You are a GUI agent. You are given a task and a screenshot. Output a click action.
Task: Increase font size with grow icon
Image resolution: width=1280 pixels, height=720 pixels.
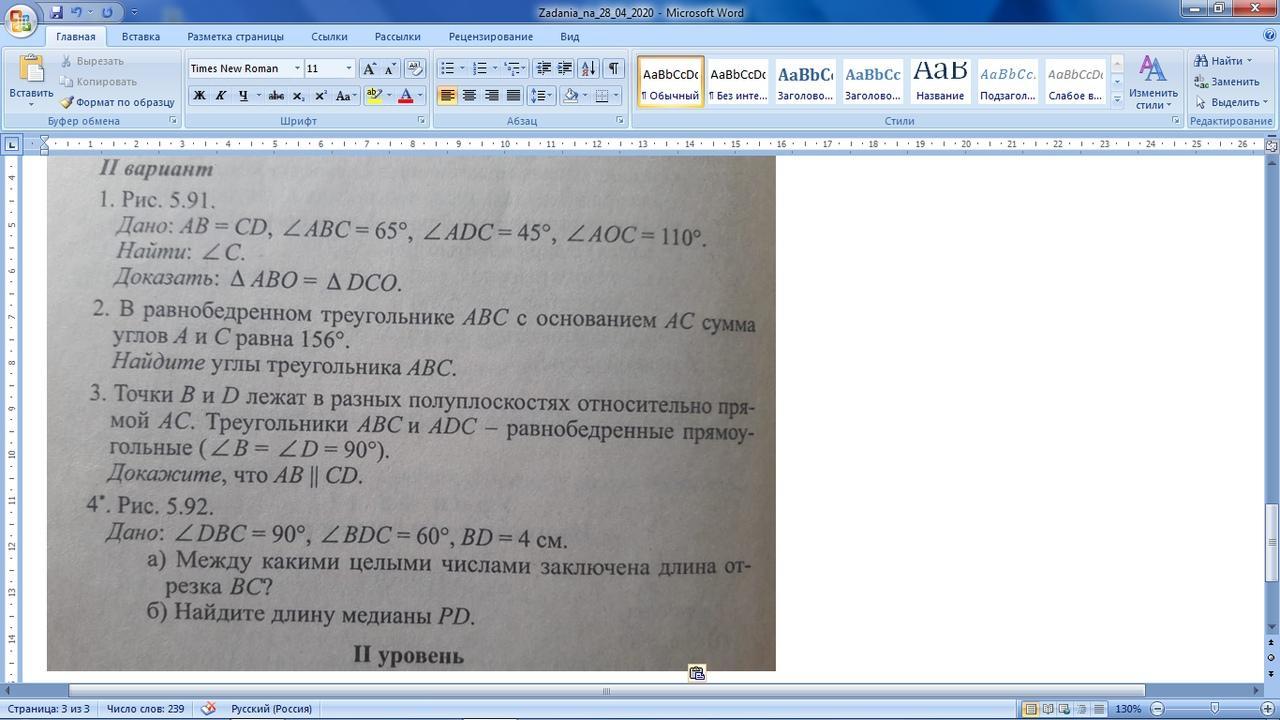click(369, 68)
